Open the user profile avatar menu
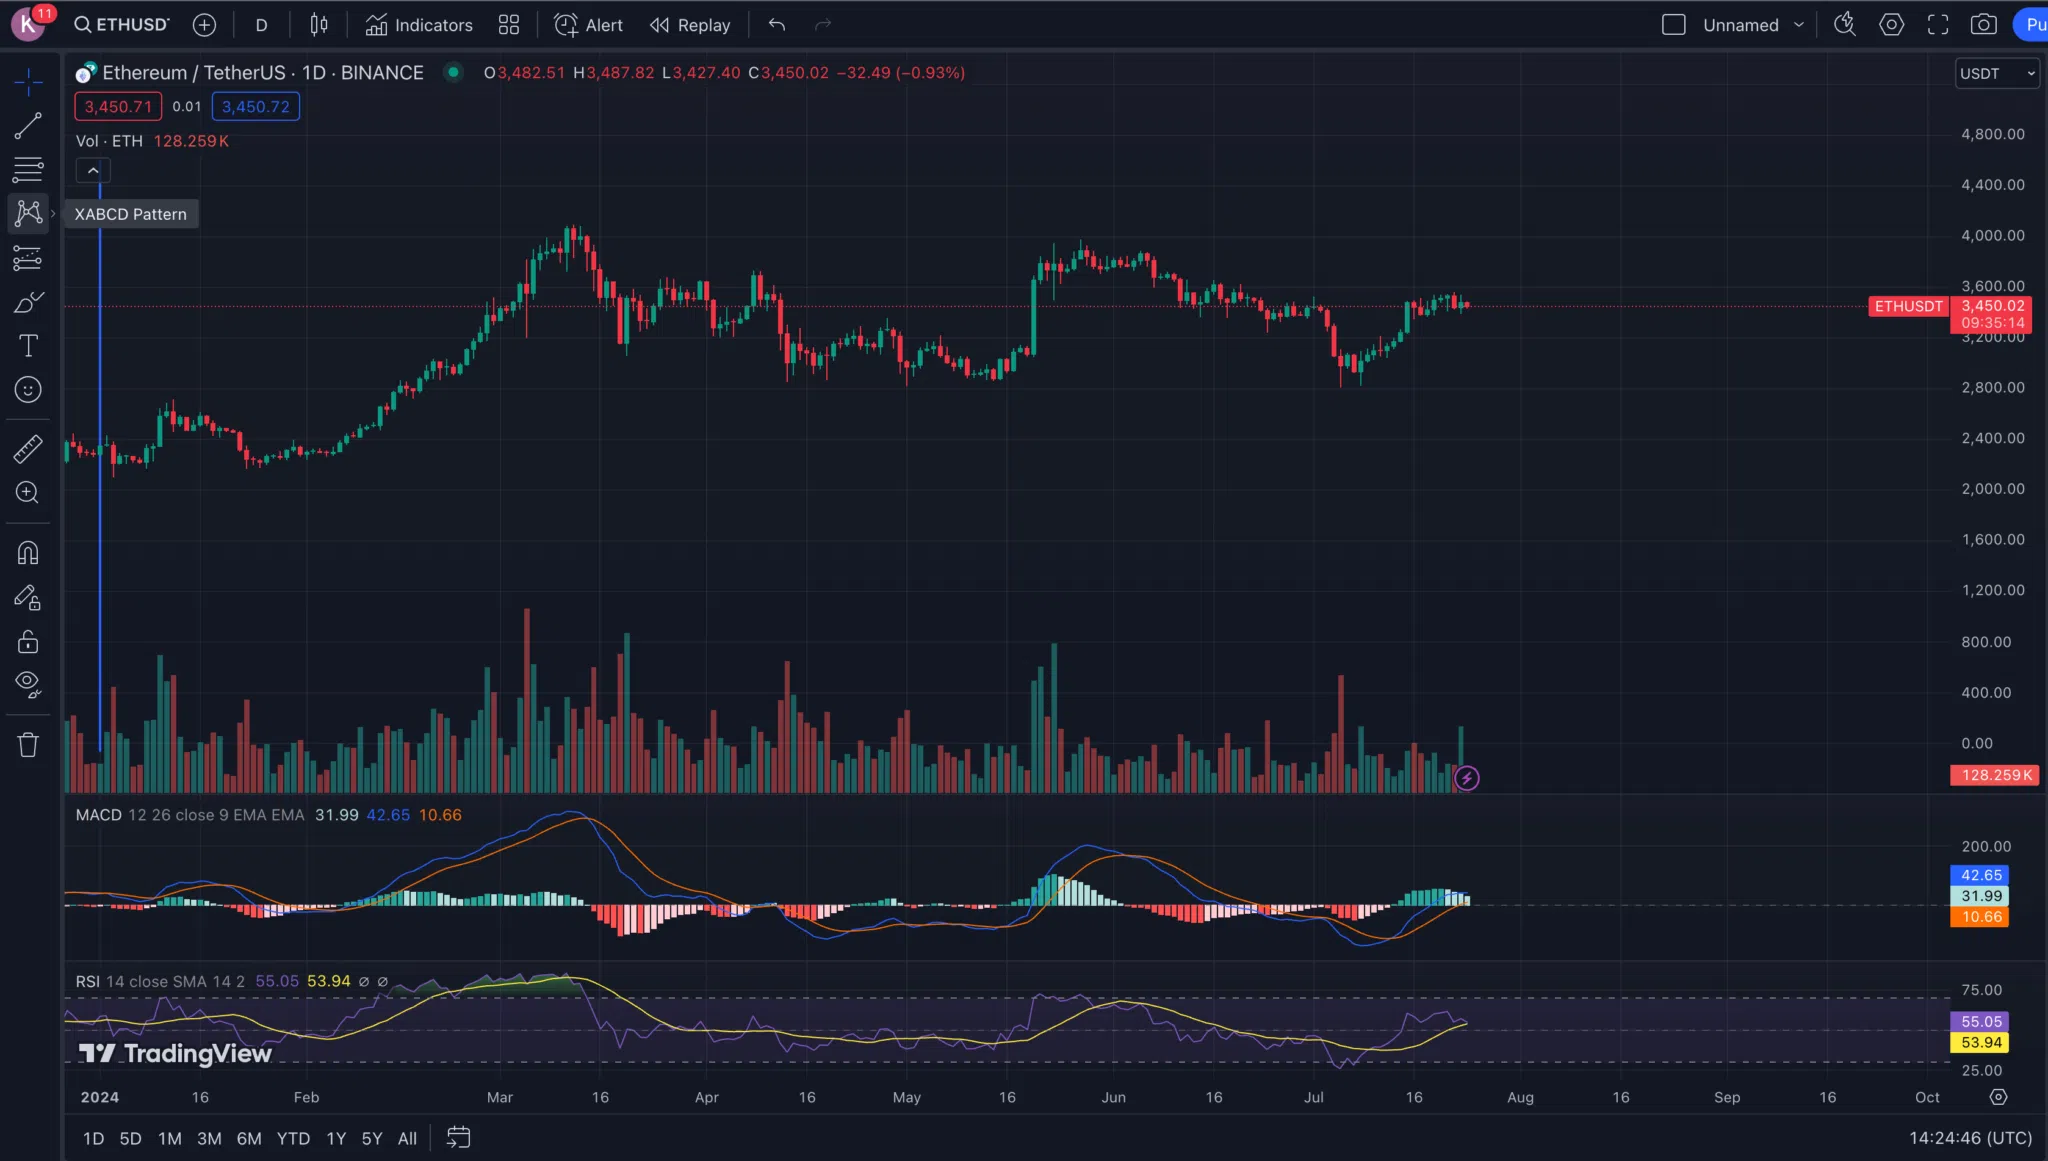Image resolution: width=2048 pixels, height=1161 pixels. (x=28, y=25)
